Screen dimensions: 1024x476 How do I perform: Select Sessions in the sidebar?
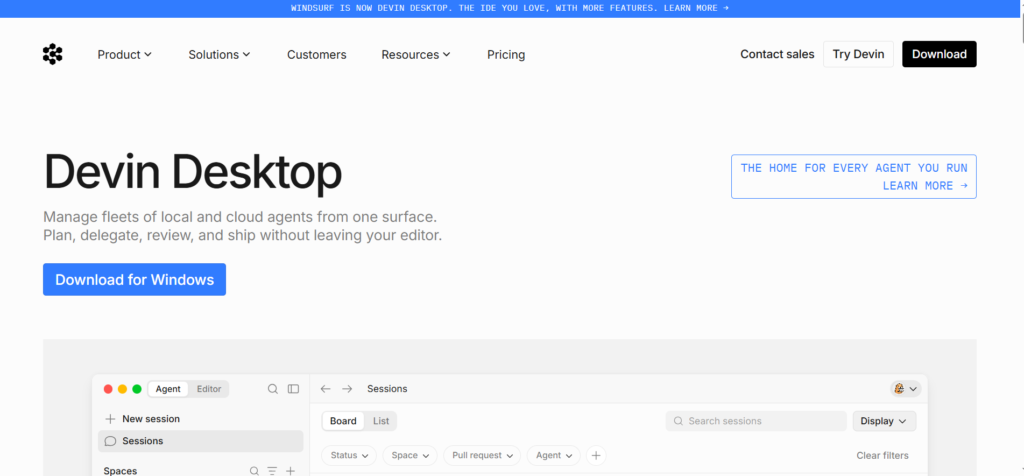pos(200,441)
